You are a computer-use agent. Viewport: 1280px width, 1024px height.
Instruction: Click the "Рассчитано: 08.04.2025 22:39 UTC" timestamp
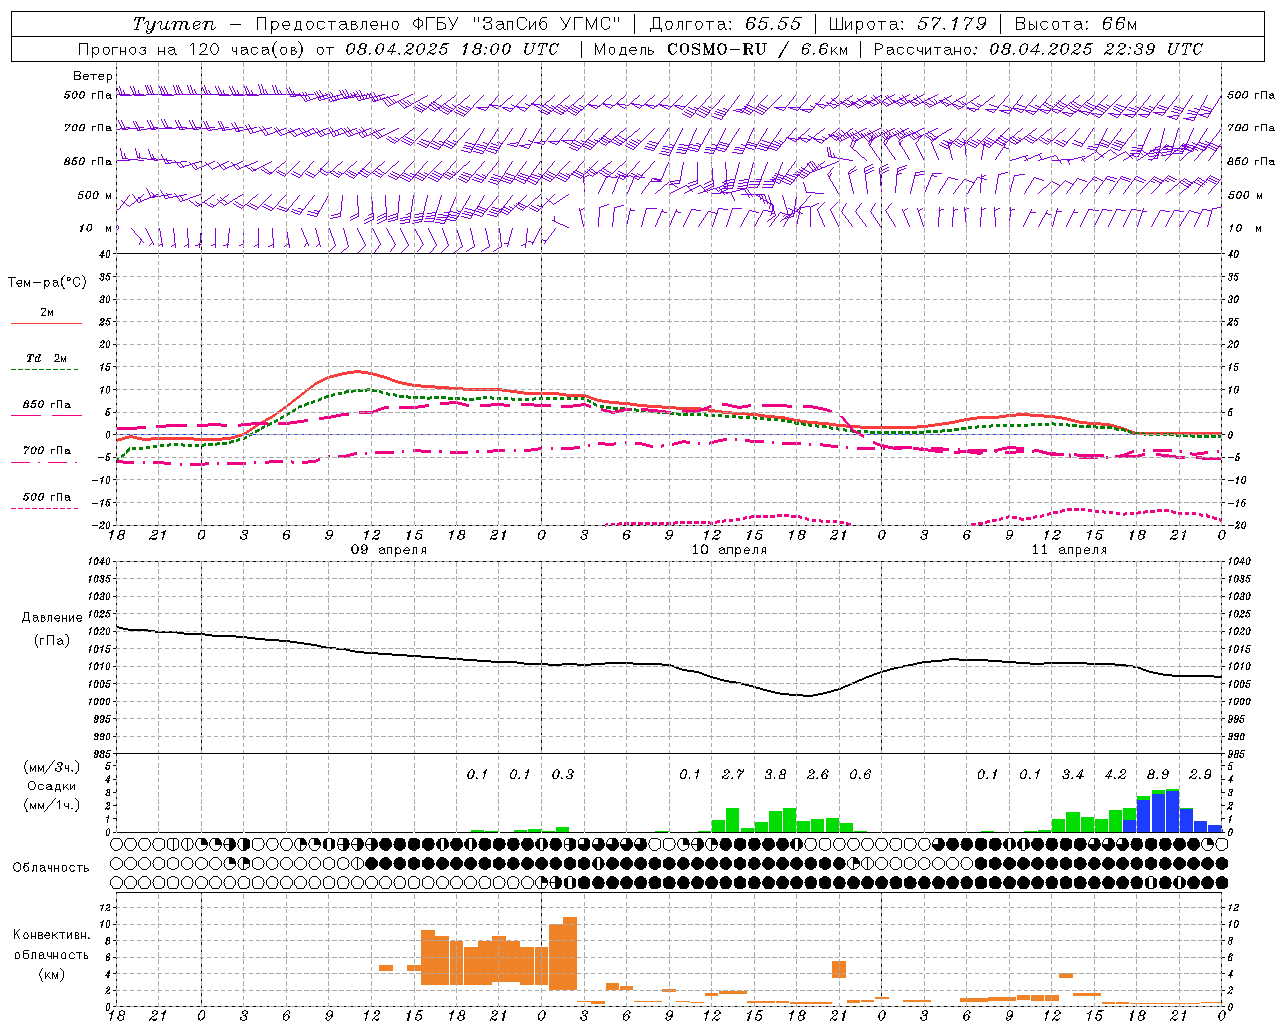(x=1038, y=49)
